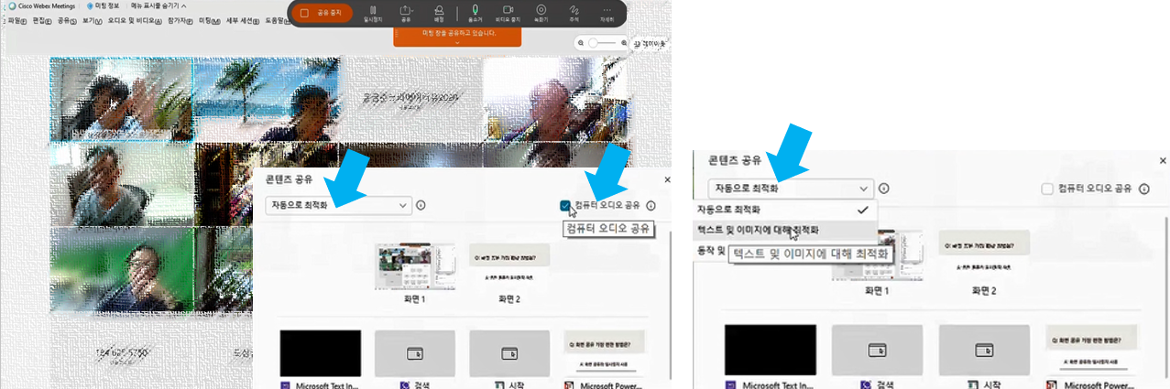Open the 공유 share icon in the floating toolbar
Image resolution: width=1170 pixels, height=389 pixels.
406,13
